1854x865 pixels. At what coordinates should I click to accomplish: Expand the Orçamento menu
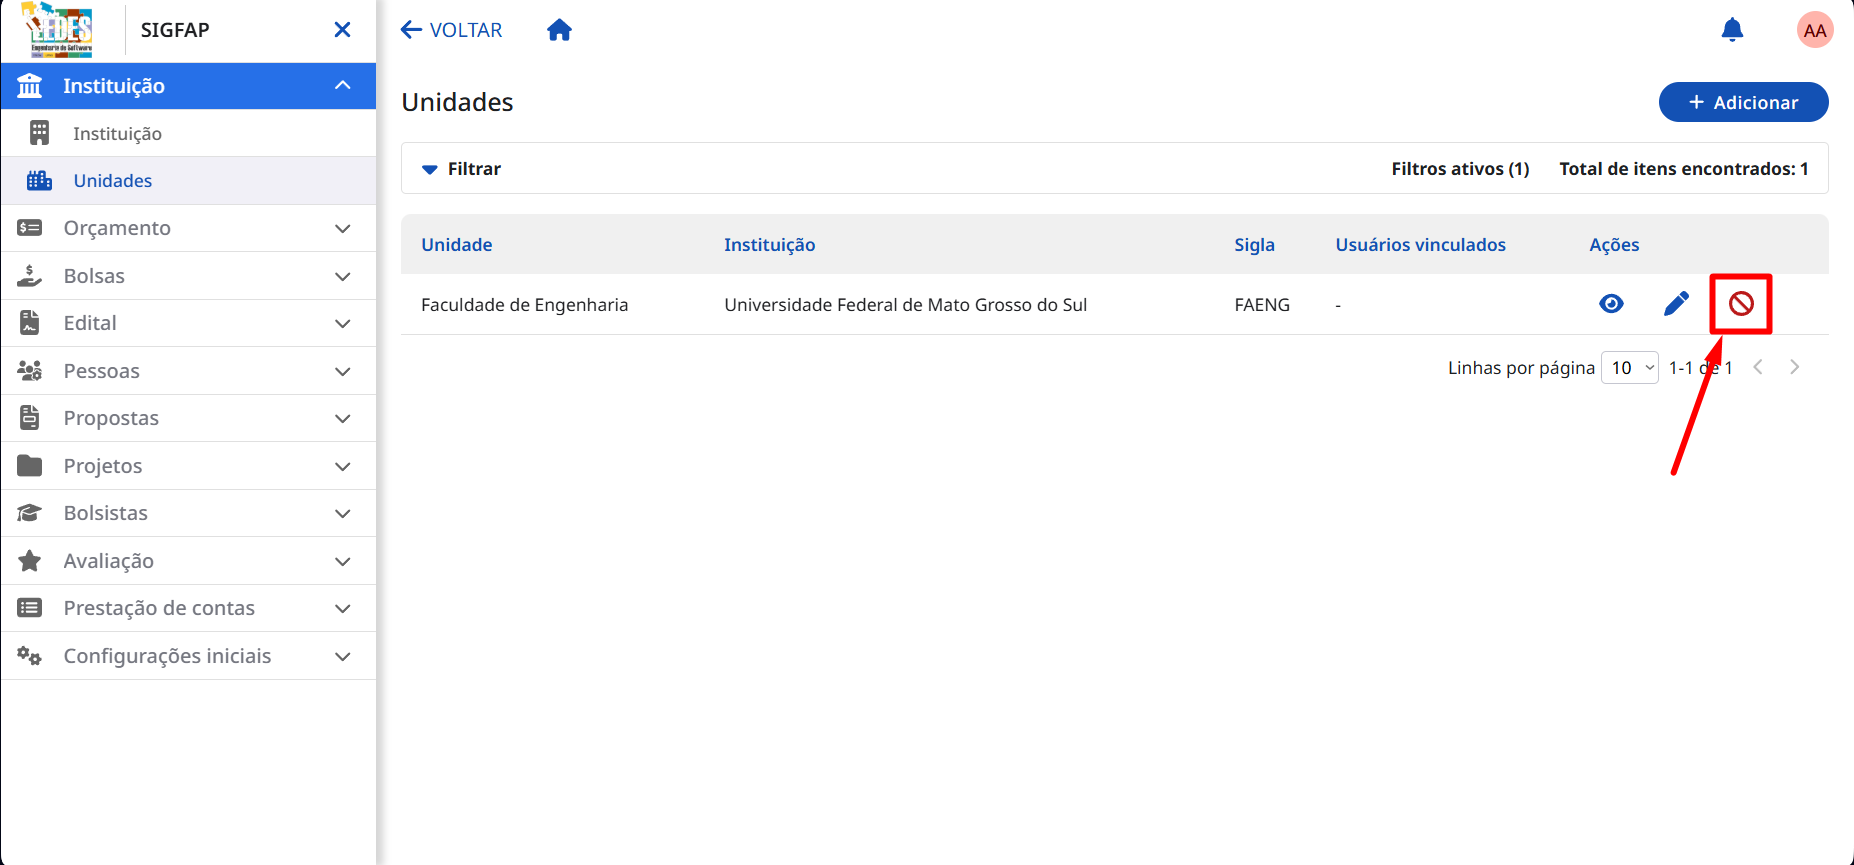pos(188,228)
